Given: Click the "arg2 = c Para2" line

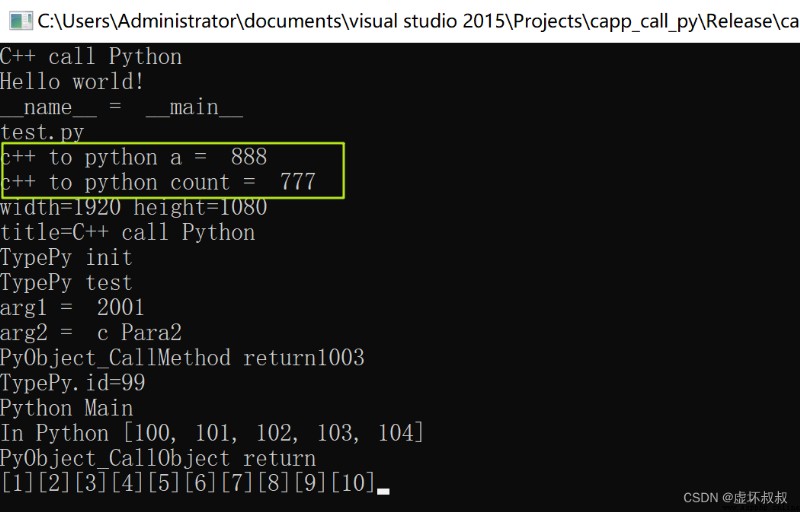Looking at the screenshot, I should (x=91, y=332).
